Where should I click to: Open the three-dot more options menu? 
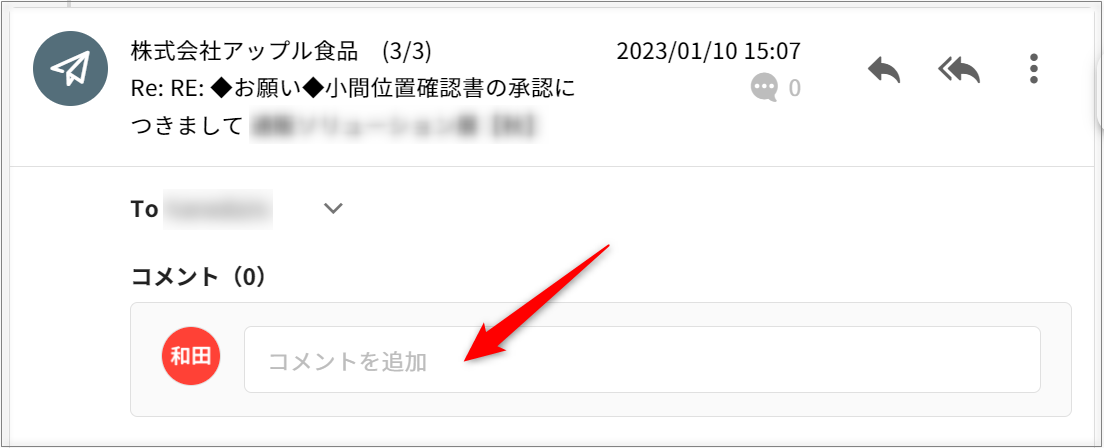tap(1034, 69)
